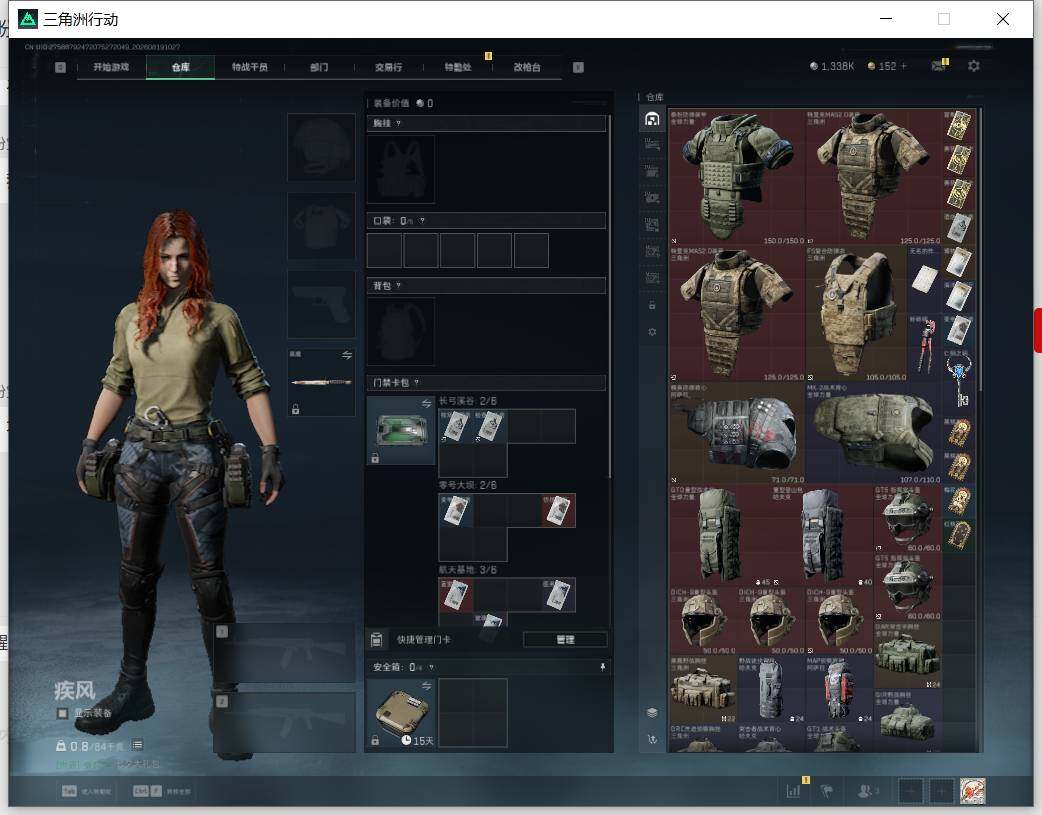The image size is (1042, 815).
Task: Click the second plus team invite slot
Action: point(941,791)
